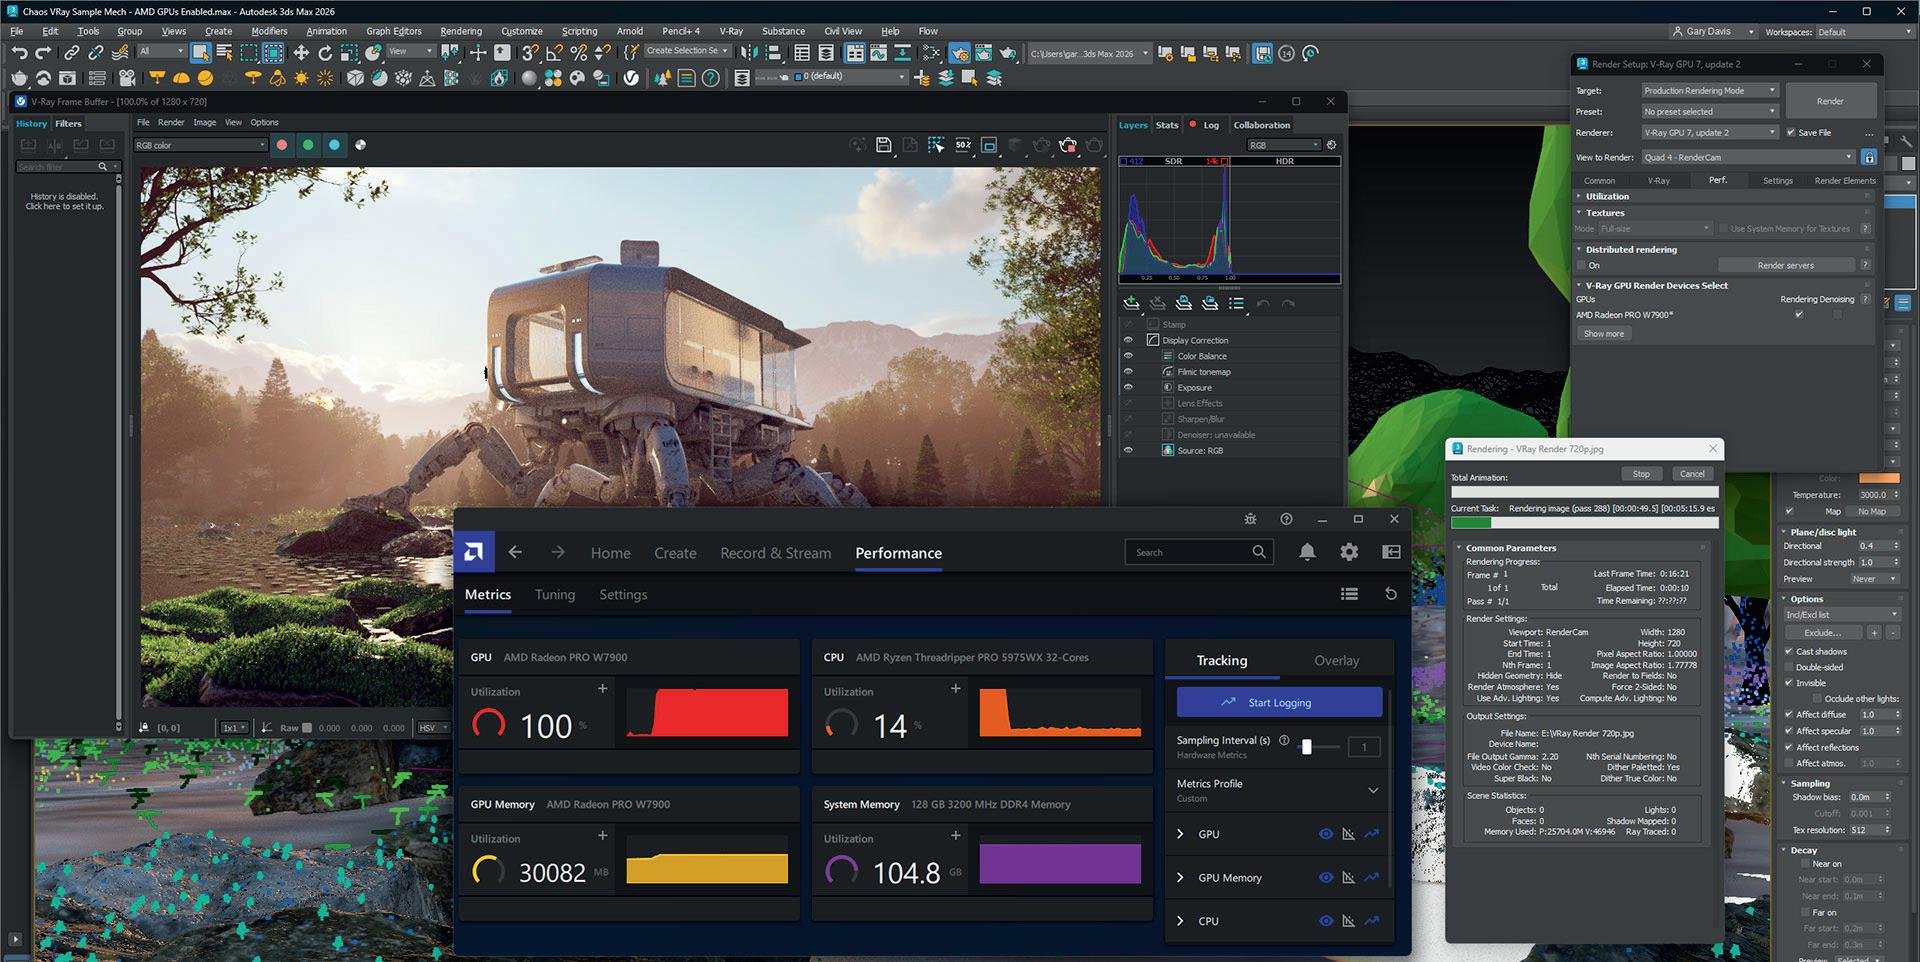Switch AMD metrics to list view icon
This screenshot has height=962, width=1920.
pos(1349,594)
